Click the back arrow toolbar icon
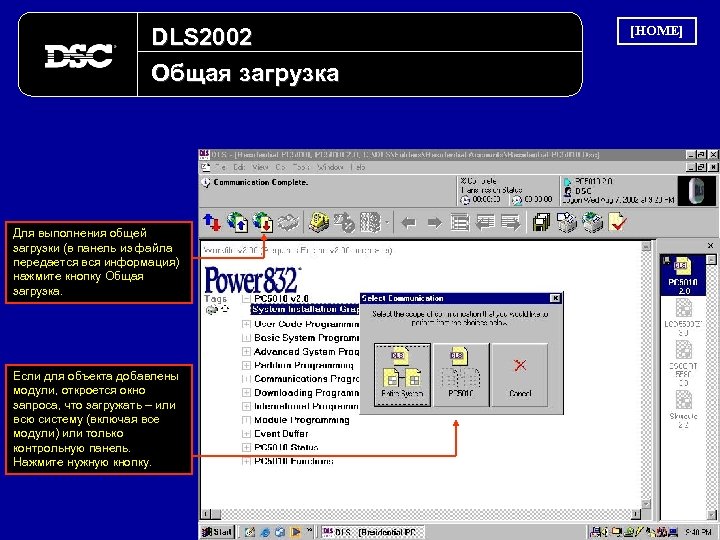 [x=409, y=223]
